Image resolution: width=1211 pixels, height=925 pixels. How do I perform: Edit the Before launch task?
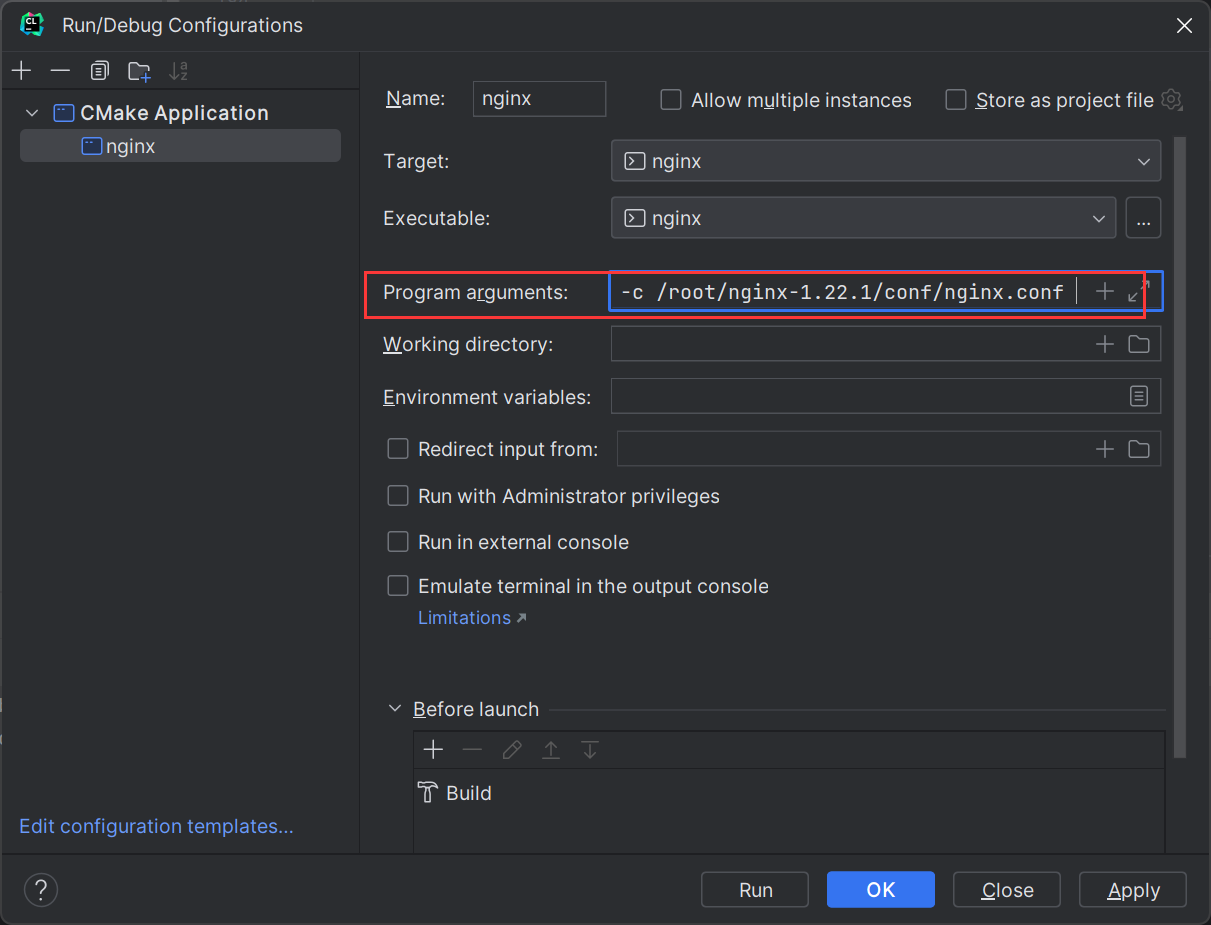coord(511,749)
